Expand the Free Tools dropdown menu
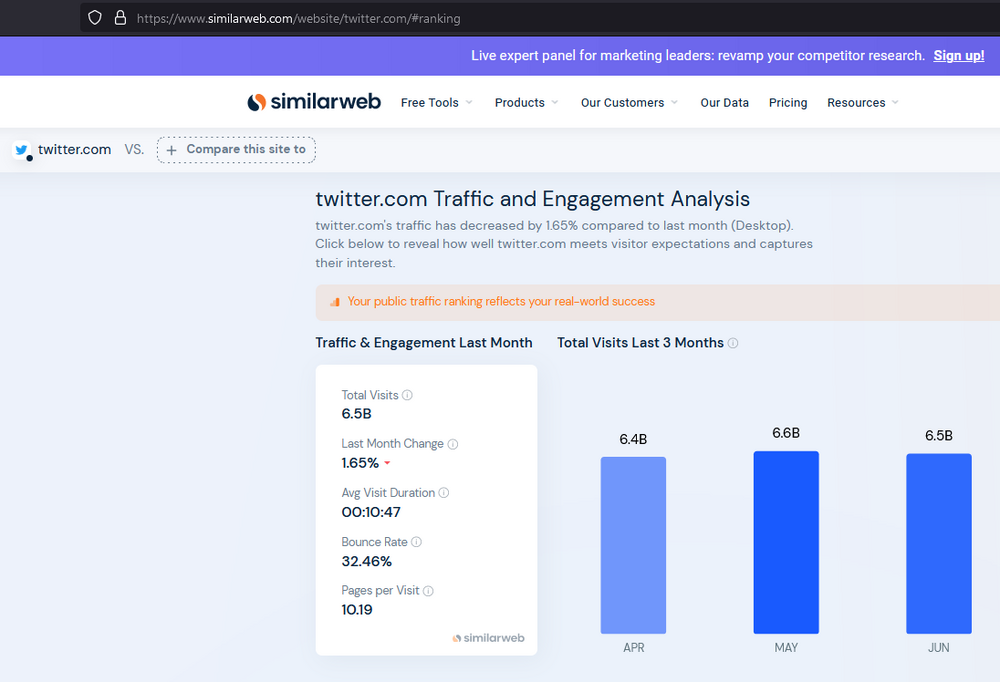Screen dimensions: 1000x682 point(436,103)
